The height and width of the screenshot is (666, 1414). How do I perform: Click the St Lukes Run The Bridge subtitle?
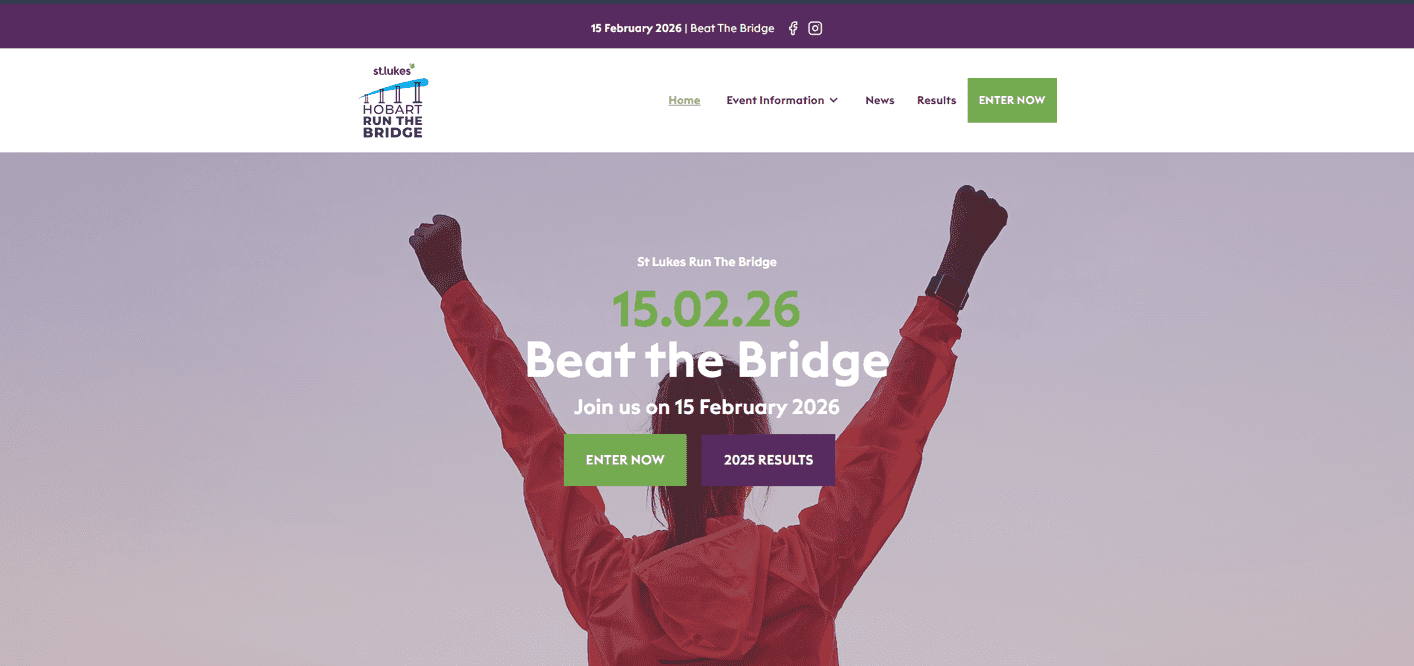[707, 262]
